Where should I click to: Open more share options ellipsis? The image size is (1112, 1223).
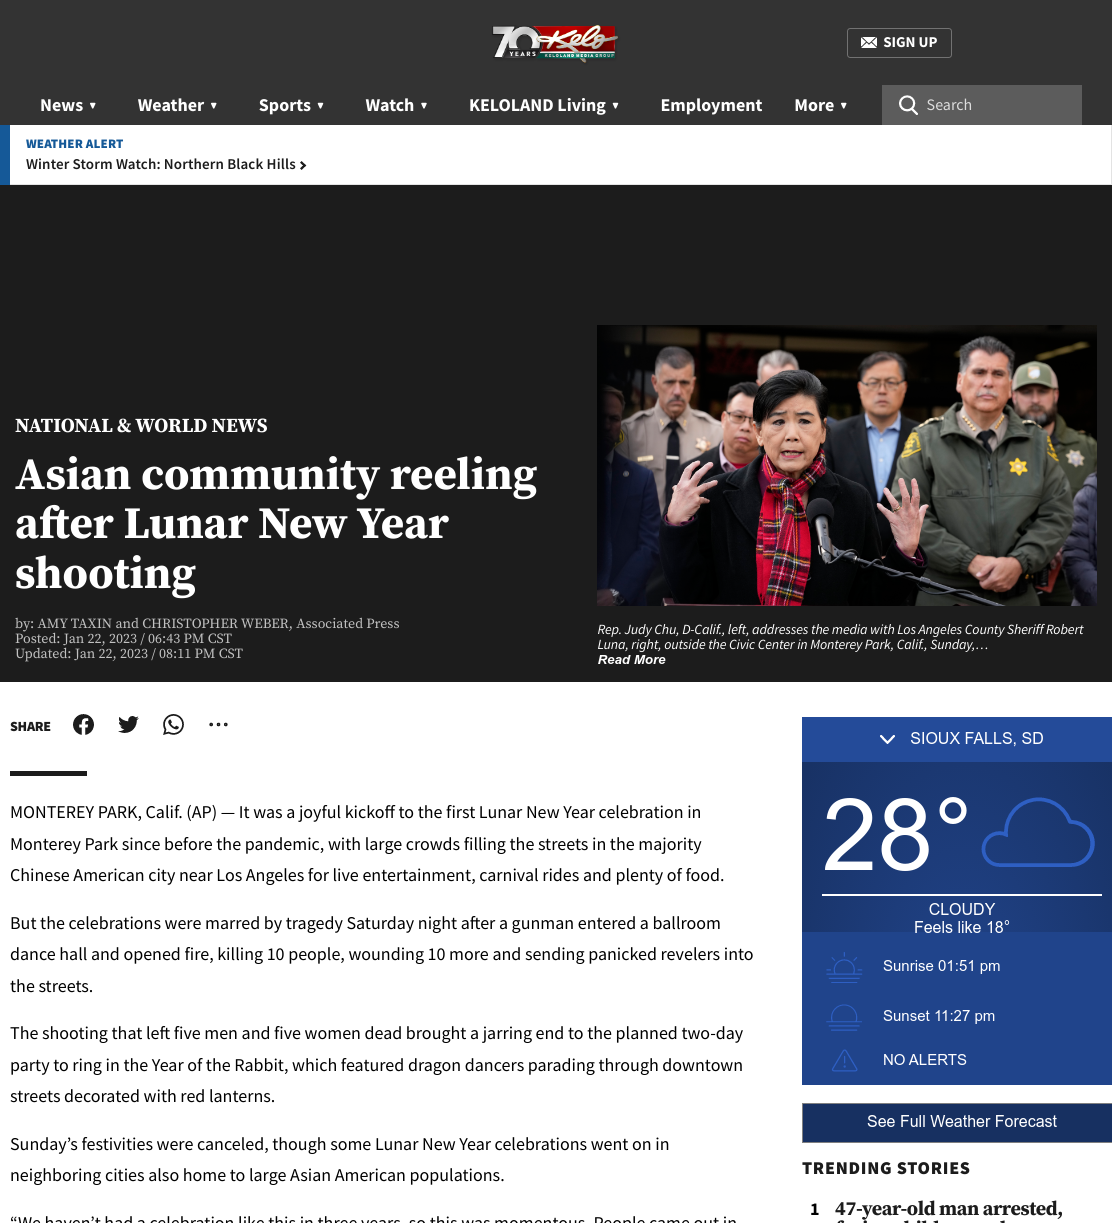point(218,725)
